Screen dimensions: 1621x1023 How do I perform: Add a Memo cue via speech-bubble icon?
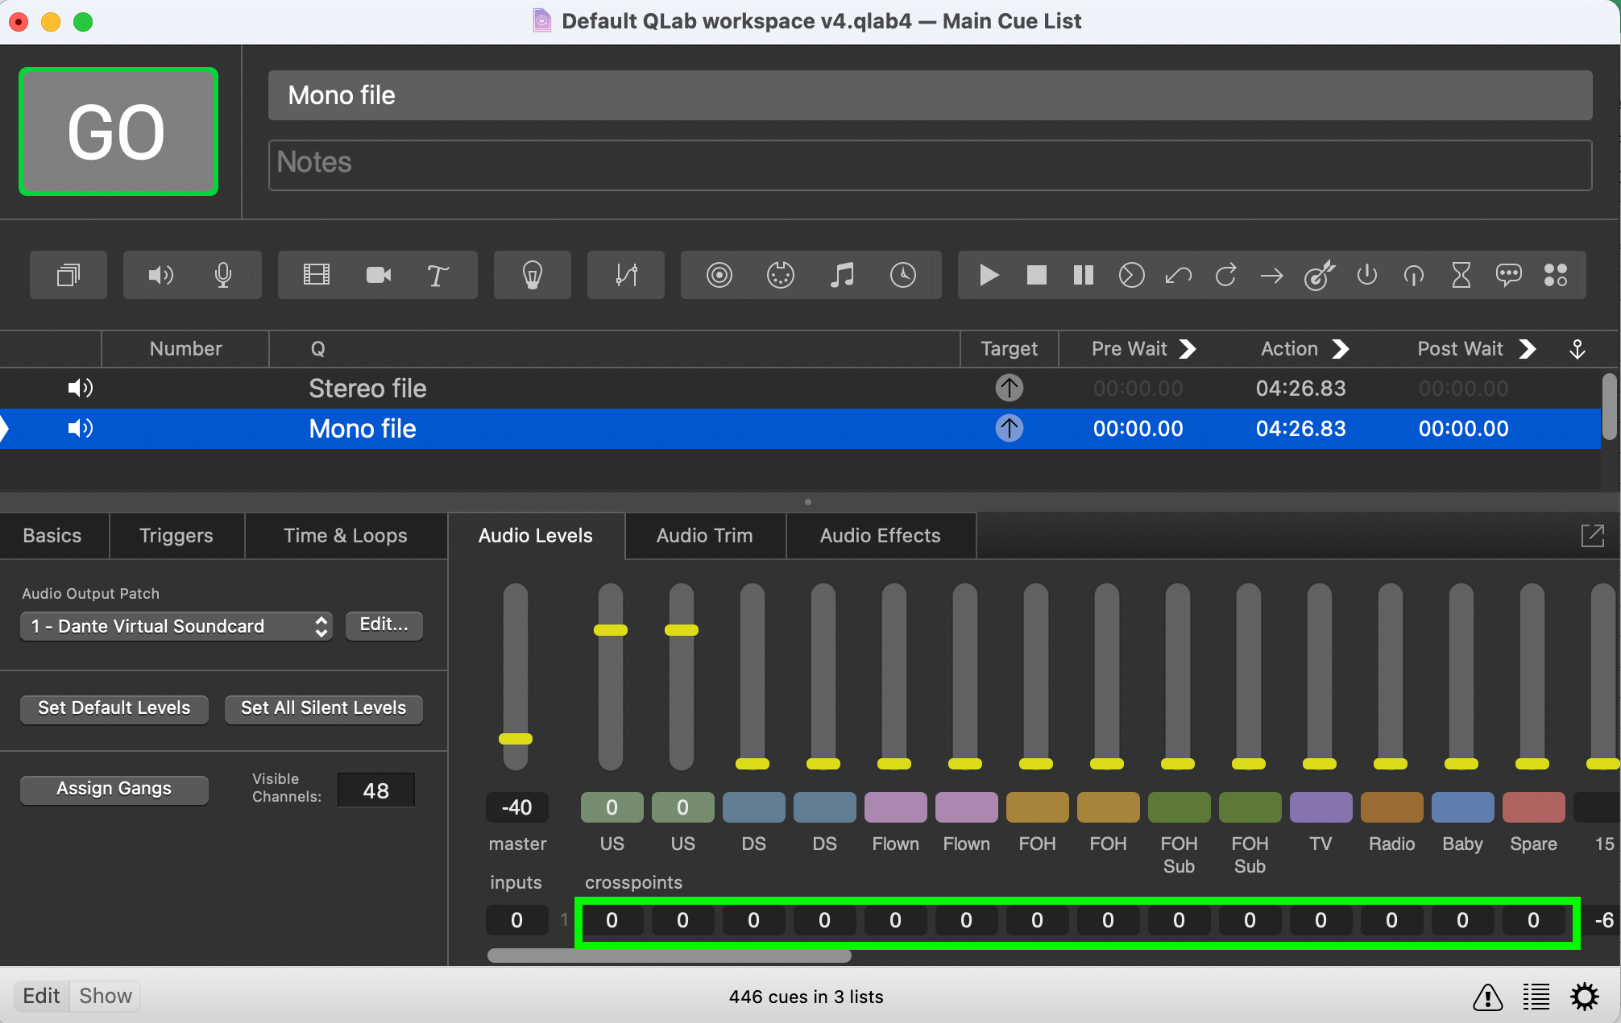coord(1509,275)
